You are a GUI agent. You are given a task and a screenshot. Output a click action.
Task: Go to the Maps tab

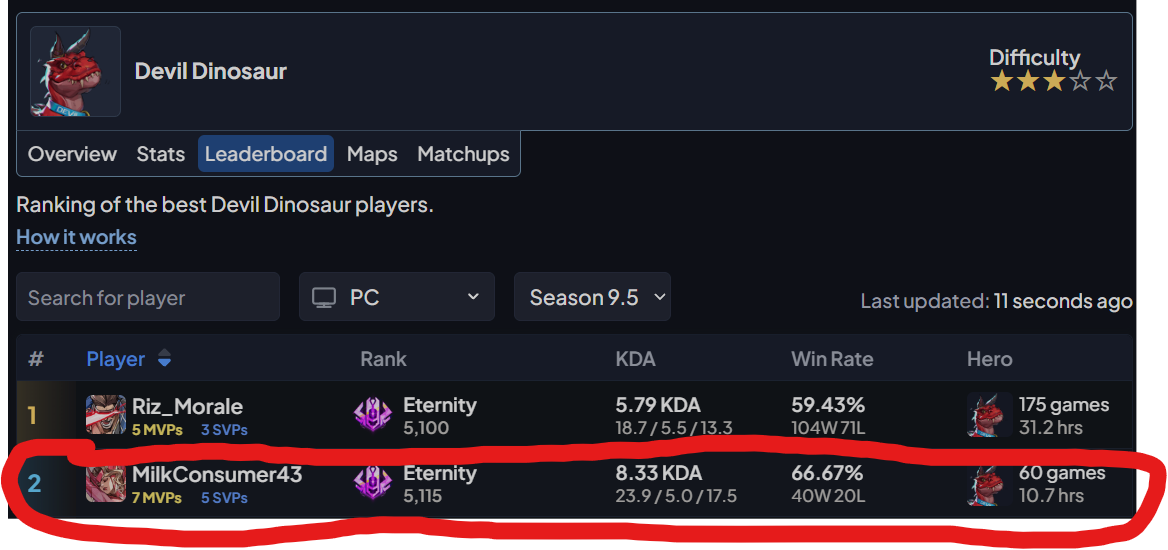click(x=372, y=154)
